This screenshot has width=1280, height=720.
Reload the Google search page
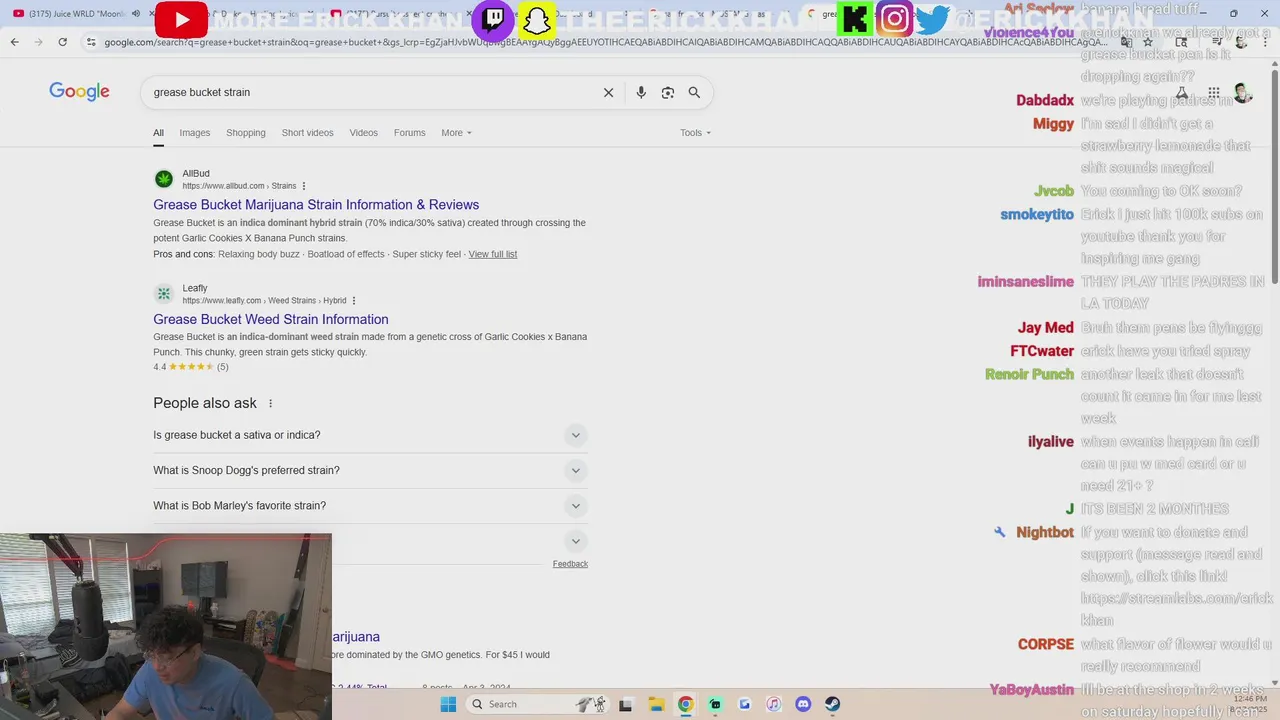pos(63,42)
